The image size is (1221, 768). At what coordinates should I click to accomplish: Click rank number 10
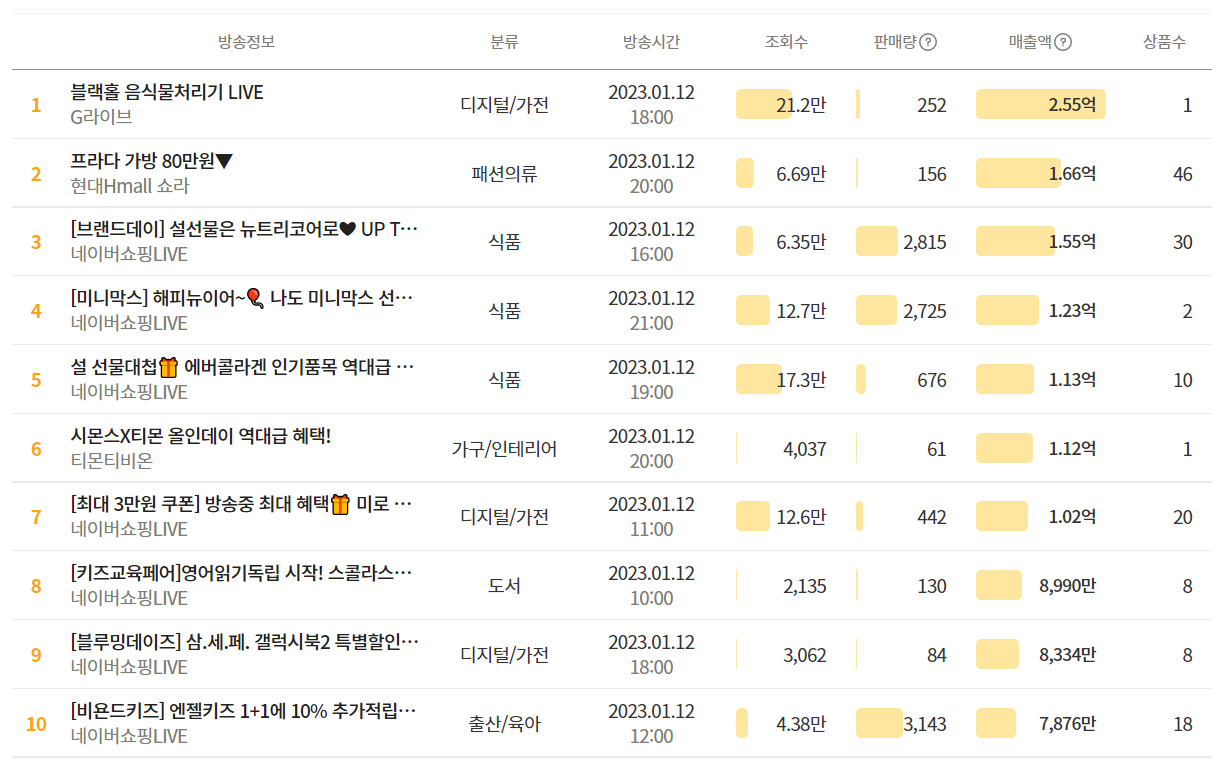tap(36, 724)
